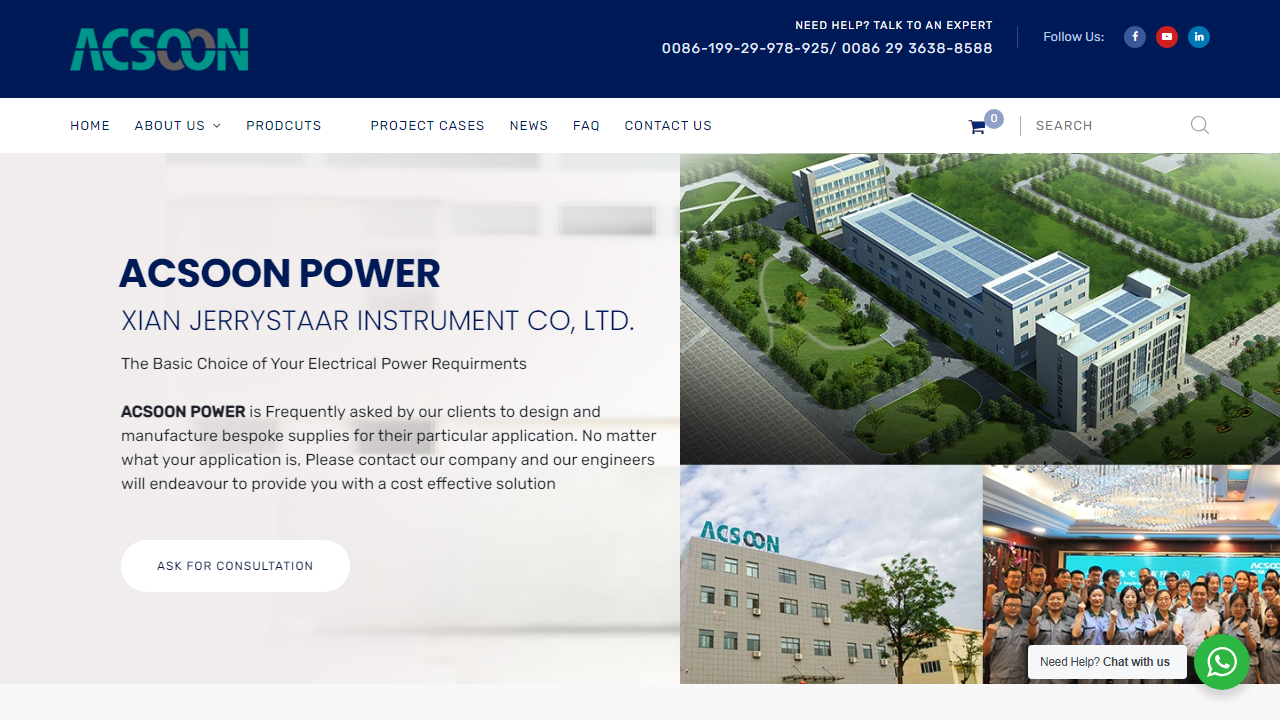View the ACSOON building photo
The image size is (1280, 720).
point(831,574)
